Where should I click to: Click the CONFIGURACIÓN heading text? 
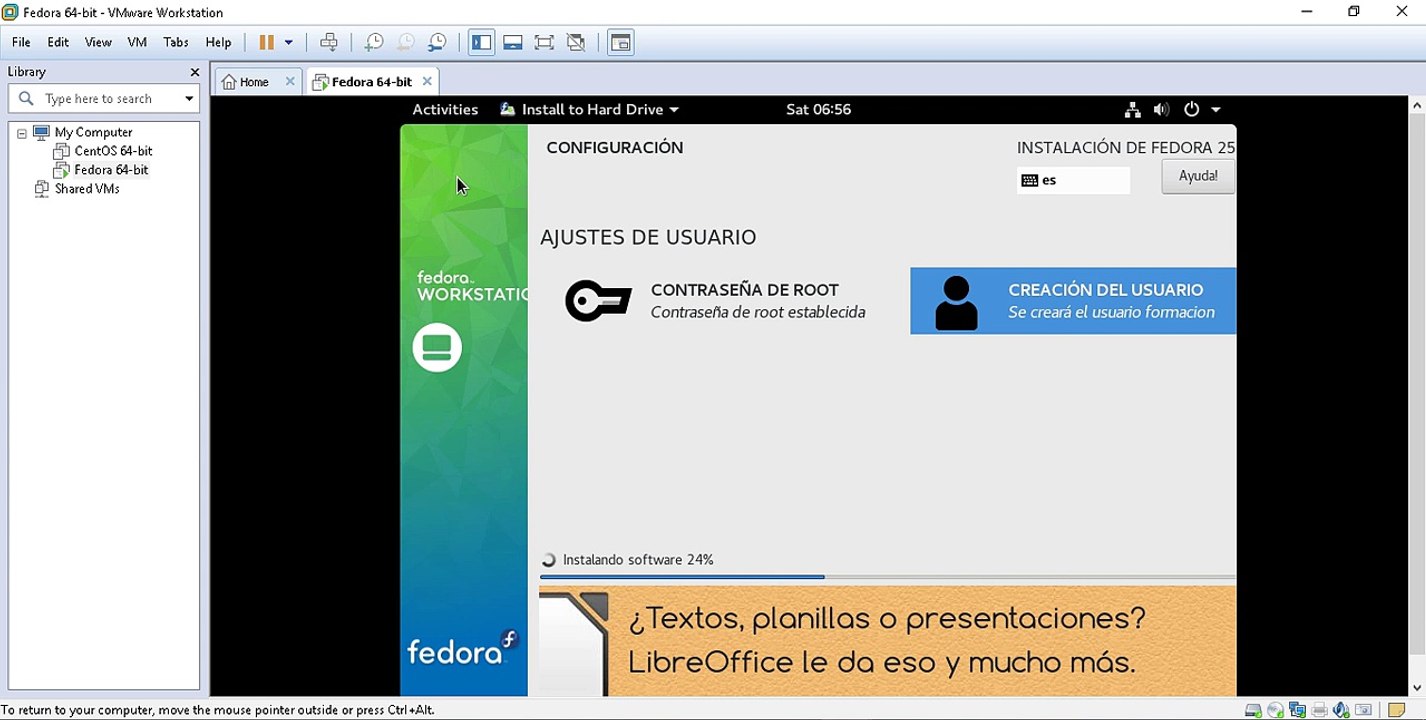point(615,147)
